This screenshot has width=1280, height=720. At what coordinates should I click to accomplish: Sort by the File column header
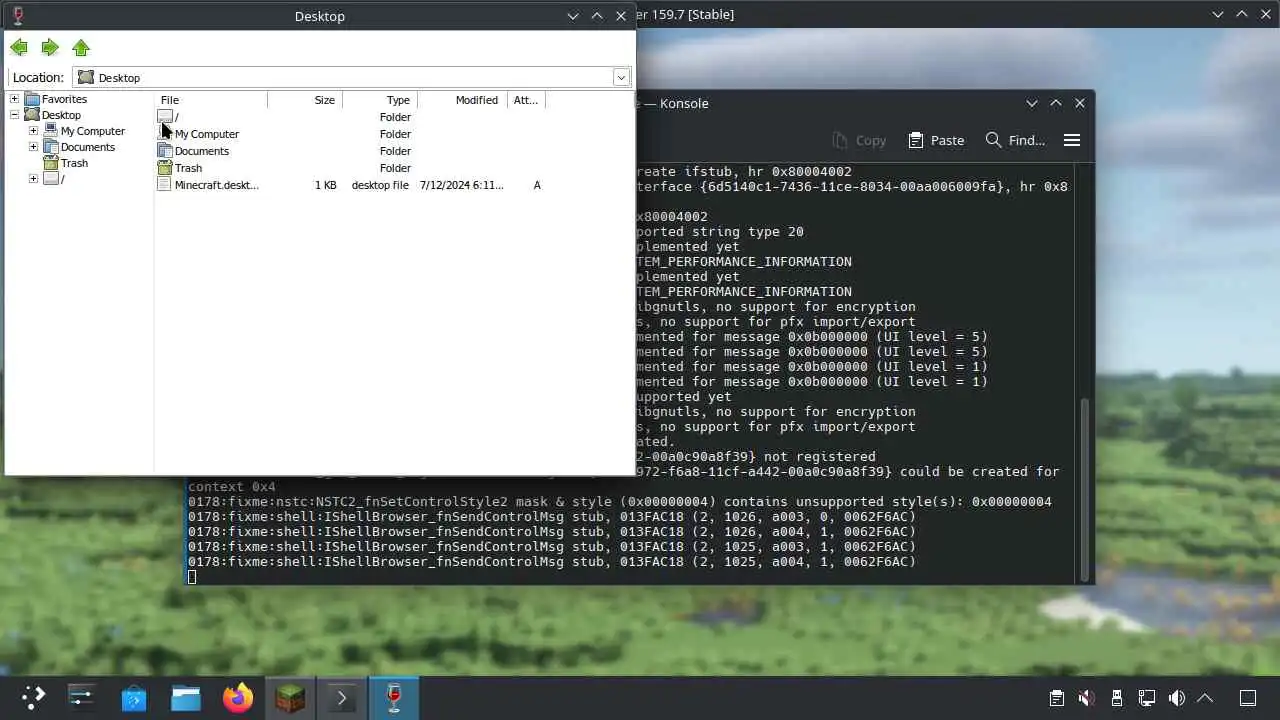click(211, 100)
